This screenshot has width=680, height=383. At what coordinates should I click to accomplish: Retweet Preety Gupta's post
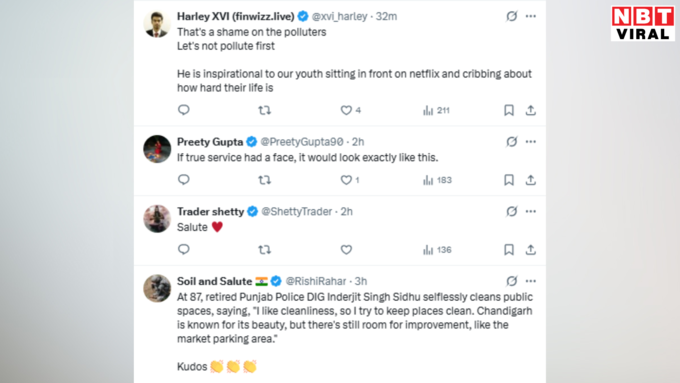click(x=265, y=180)
